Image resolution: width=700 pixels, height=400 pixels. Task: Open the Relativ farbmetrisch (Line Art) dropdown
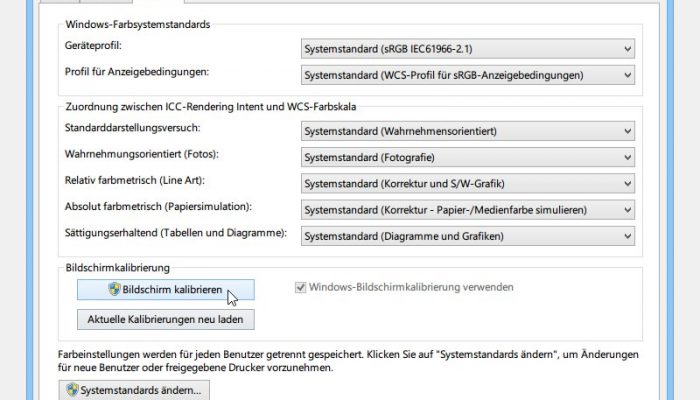pyautogui.click(x=467, y=183)
